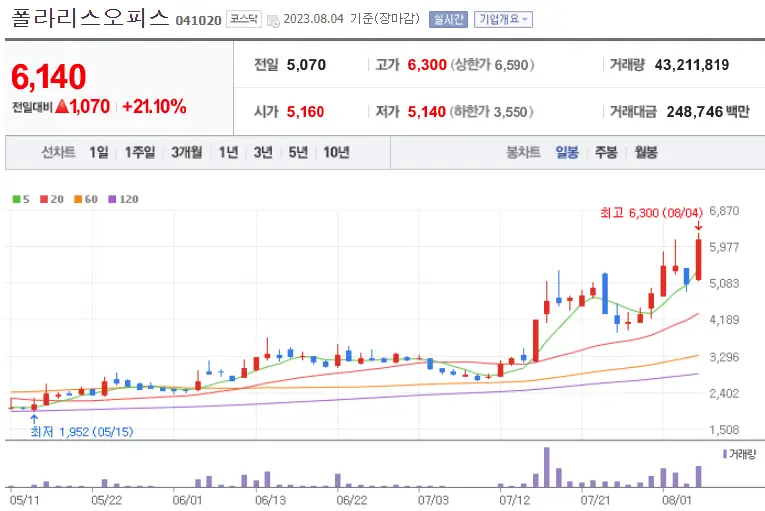Click the 저가 5,140 low price value
This screenshot has height=511, width=765.
(427, 112)
